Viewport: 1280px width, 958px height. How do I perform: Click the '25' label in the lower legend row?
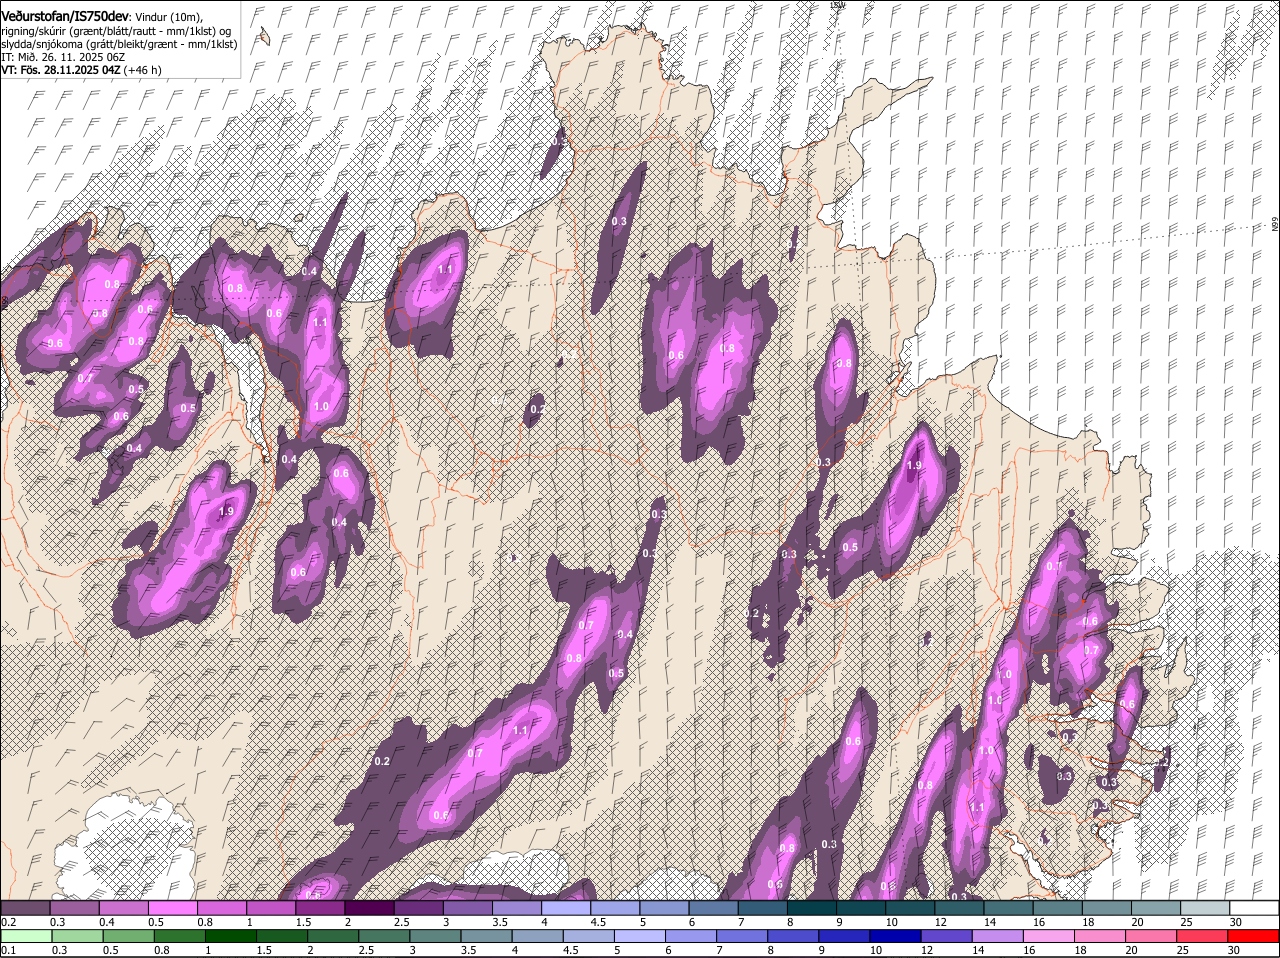(1184, 950)
